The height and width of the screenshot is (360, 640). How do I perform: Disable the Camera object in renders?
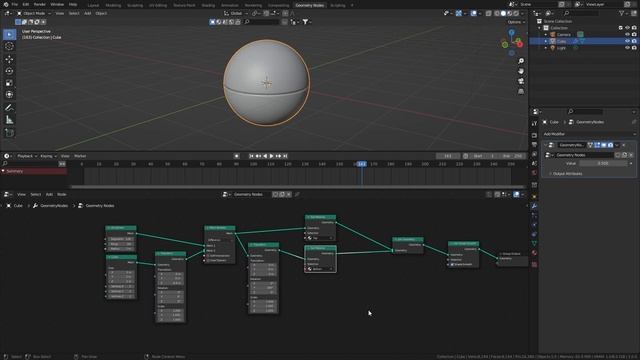pos(634,35)
